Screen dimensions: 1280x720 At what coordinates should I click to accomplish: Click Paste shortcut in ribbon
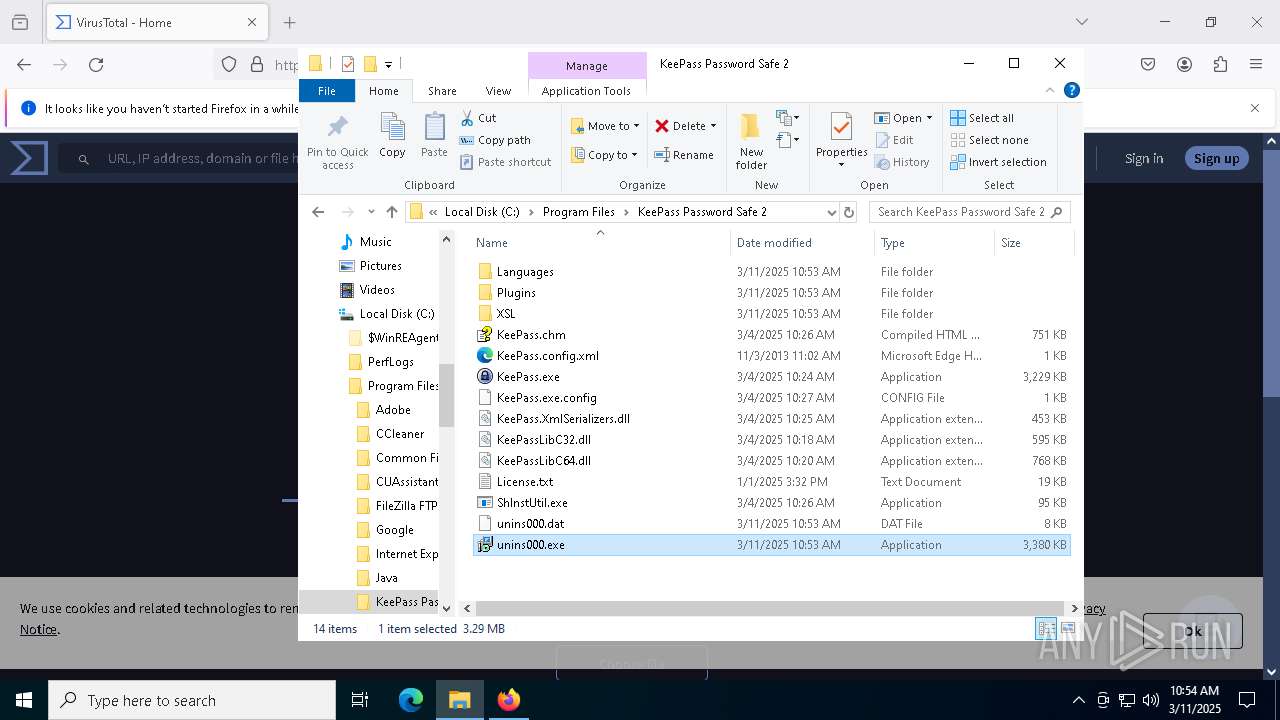505,162
